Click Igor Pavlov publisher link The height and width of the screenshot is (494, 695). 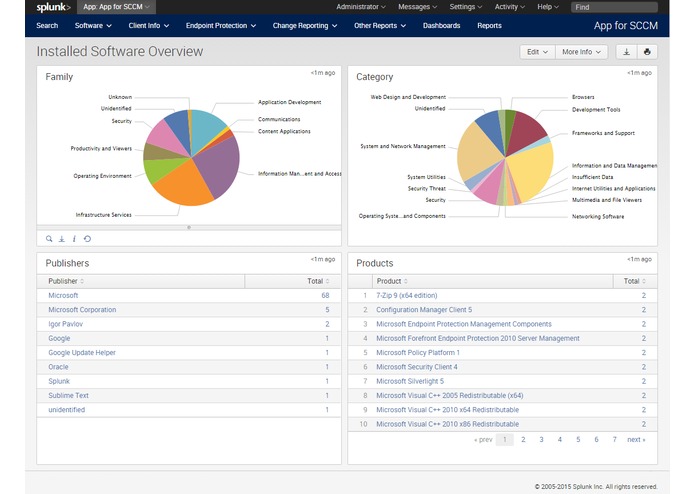(x=66, y=324)
